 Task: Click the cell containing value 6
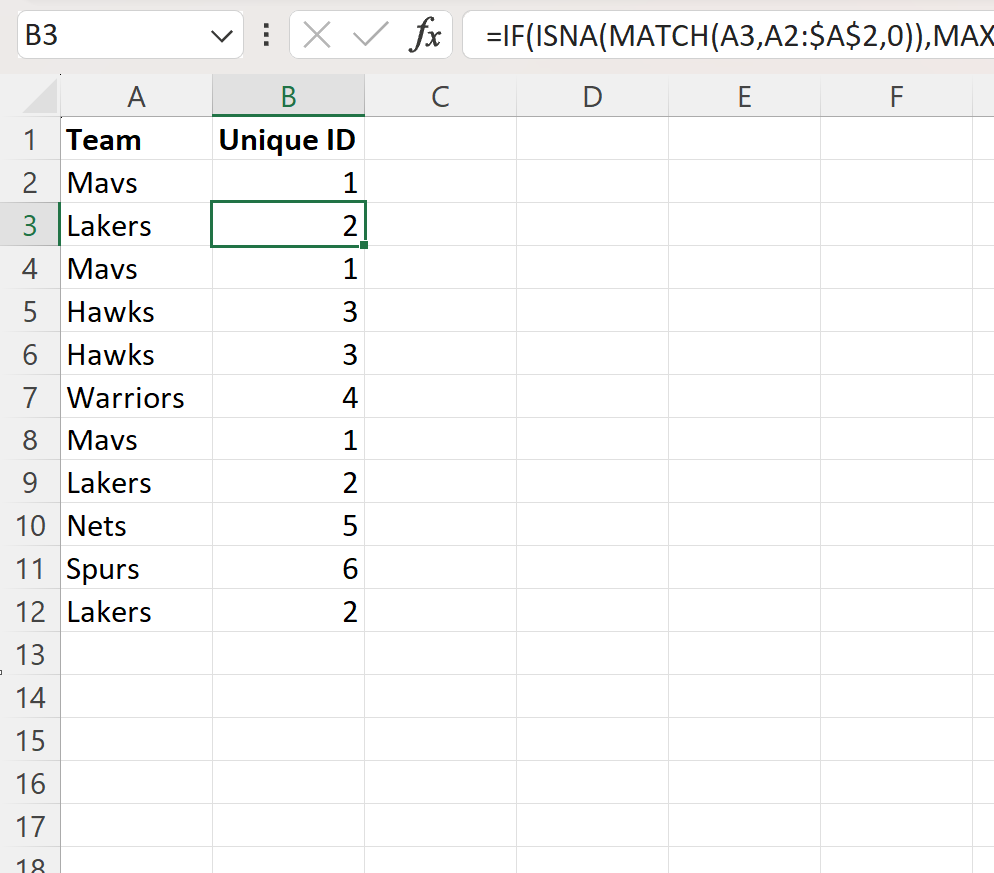pyautogui.click(x=288, y=569)
